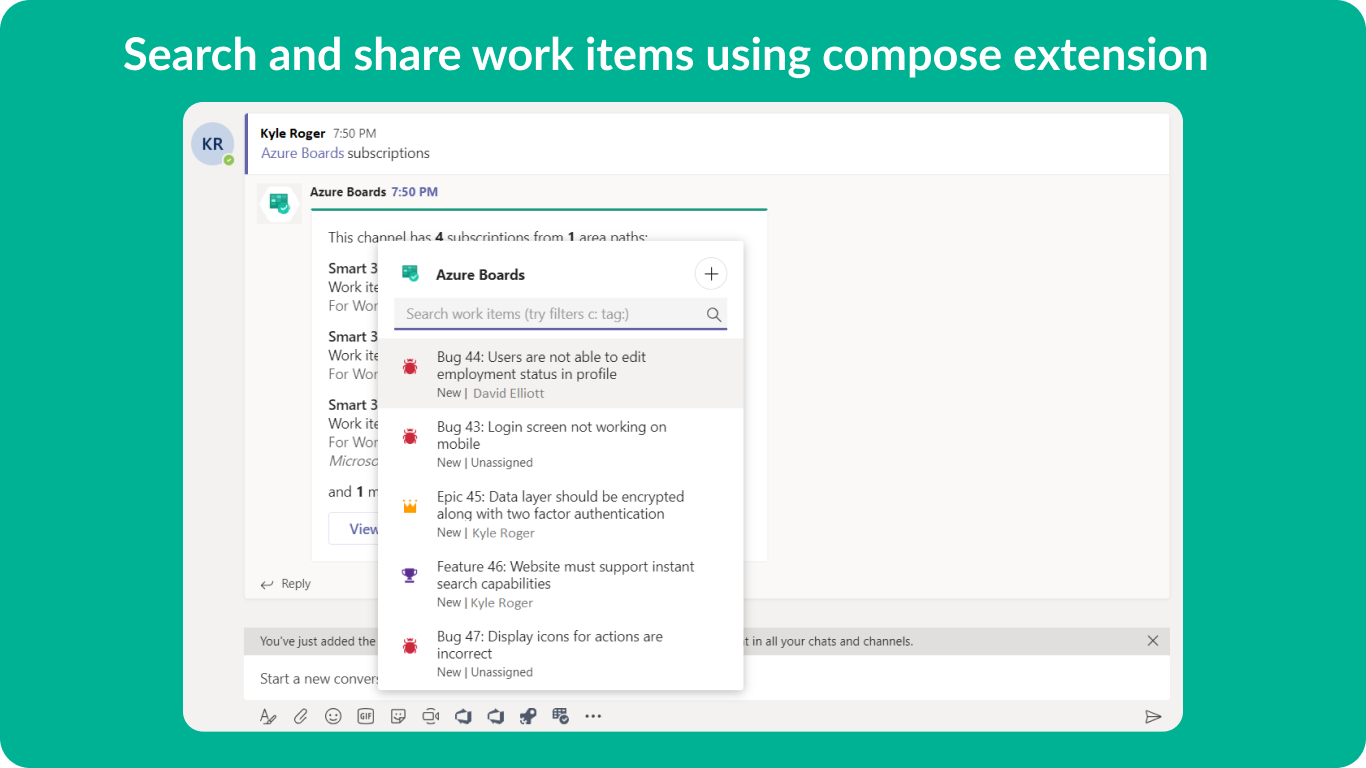The height and width of the screenshot is (768, 1366).
Task: Click the Reply arrow icon
Action: click(267, 584)
